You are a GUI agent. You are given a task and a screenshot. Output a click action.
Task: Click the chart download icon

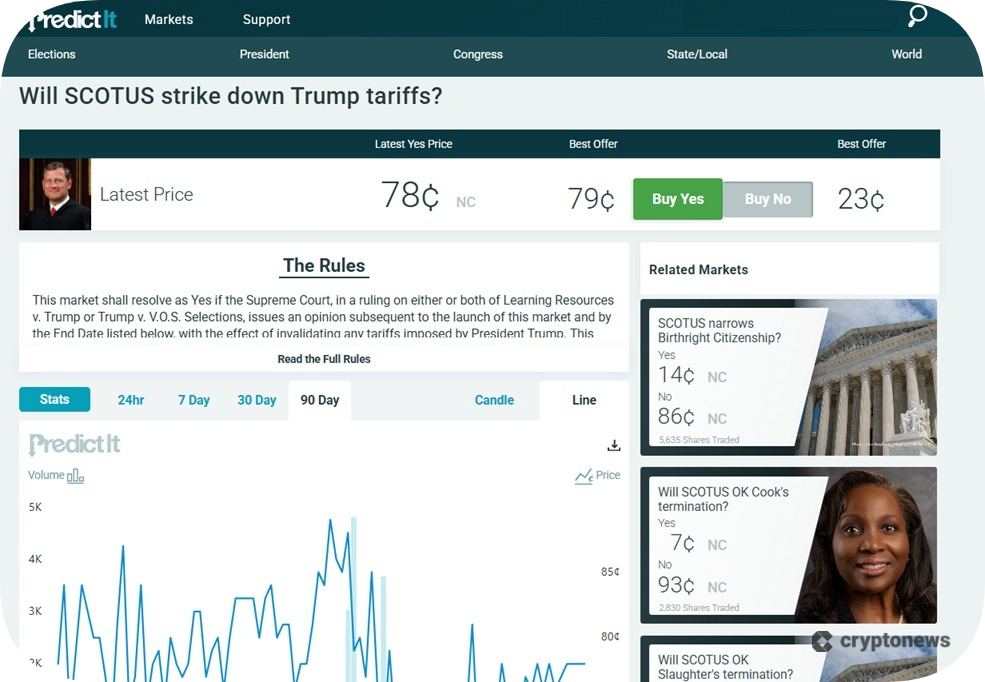(614, 445)
